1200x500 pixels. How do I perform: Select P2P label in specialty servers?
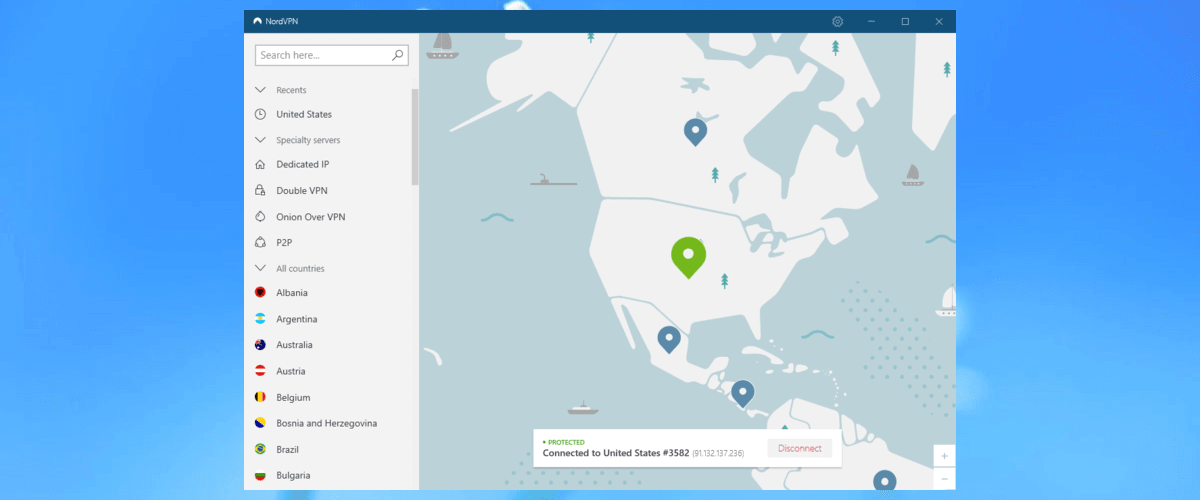[284, 242]
